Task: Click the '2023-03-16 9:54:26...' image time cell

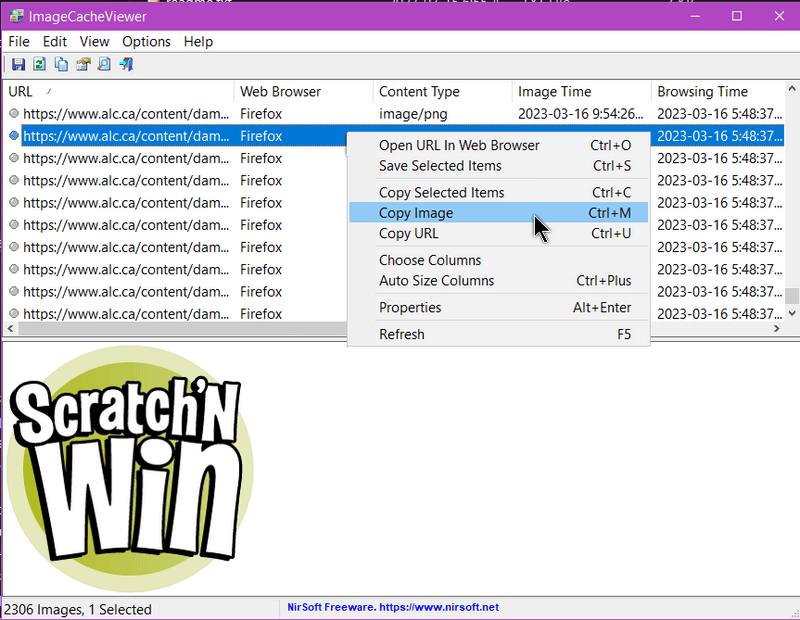Action: coord(581,114)
